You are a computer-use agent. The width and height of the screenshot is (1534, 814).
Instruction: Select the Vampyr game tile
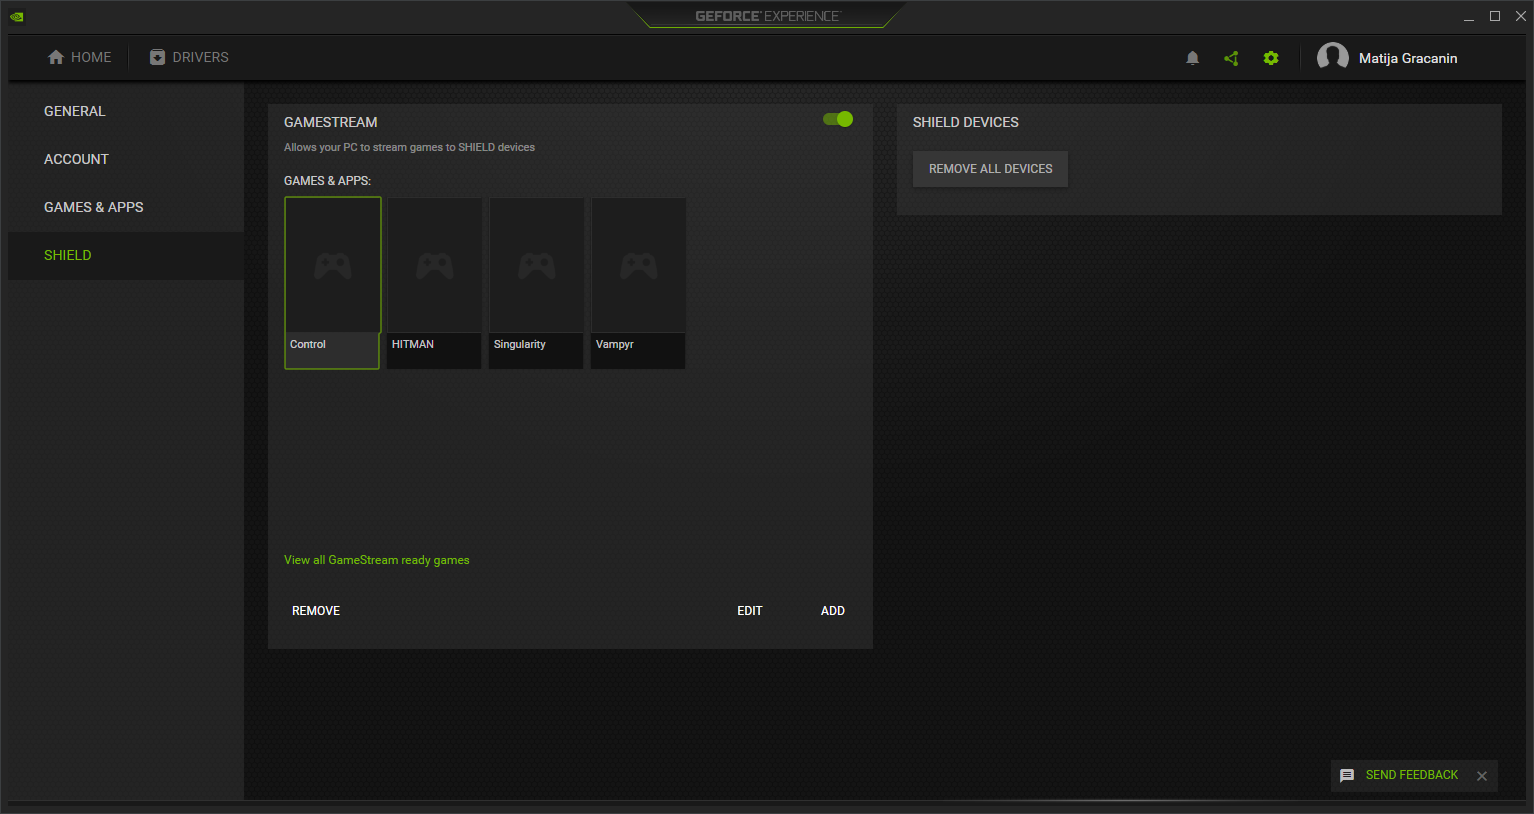pos(638,283)
